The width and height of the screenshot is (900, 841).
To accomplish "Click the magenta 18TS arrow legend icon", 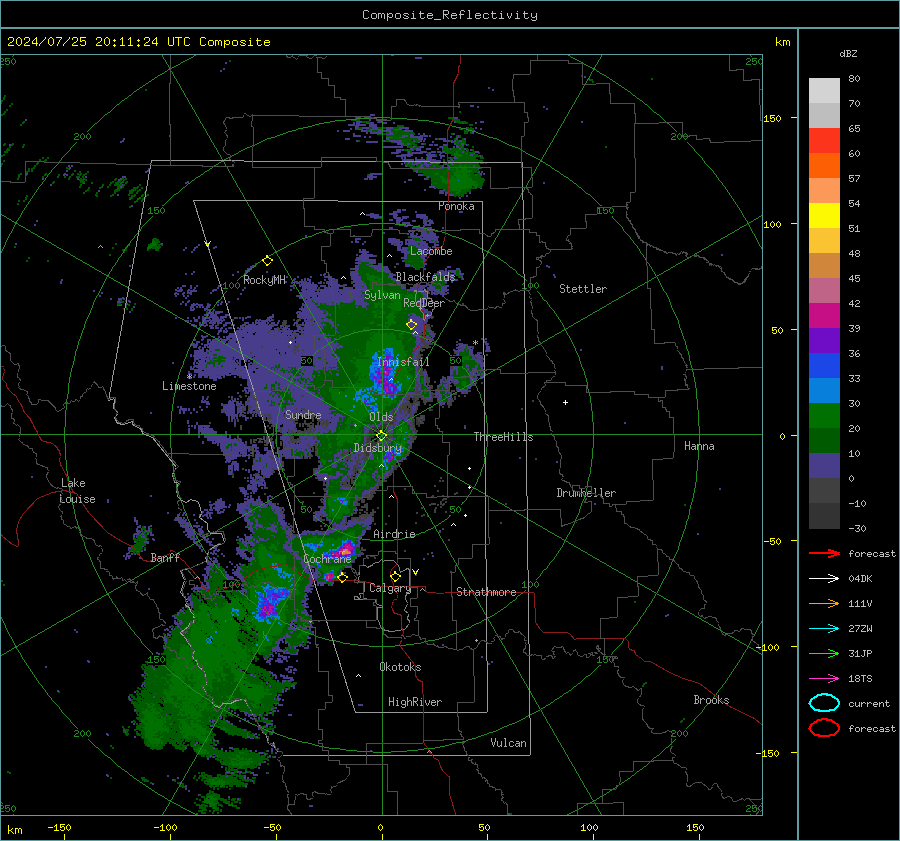I will [824, 679].
